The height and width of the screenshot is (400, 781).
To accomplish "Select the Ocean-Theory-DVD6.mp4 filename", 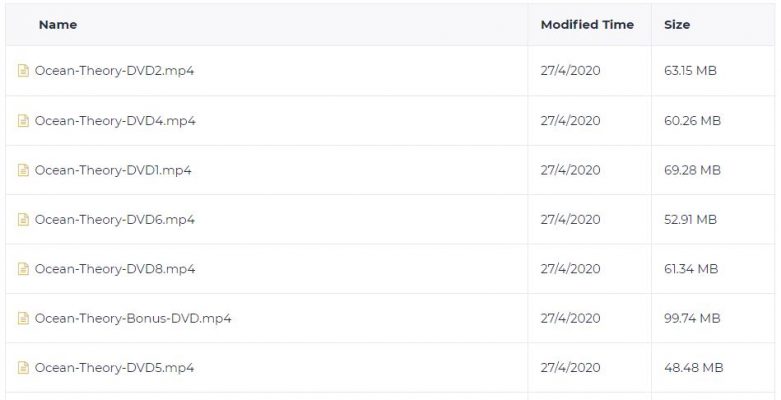I will (115, 220).
